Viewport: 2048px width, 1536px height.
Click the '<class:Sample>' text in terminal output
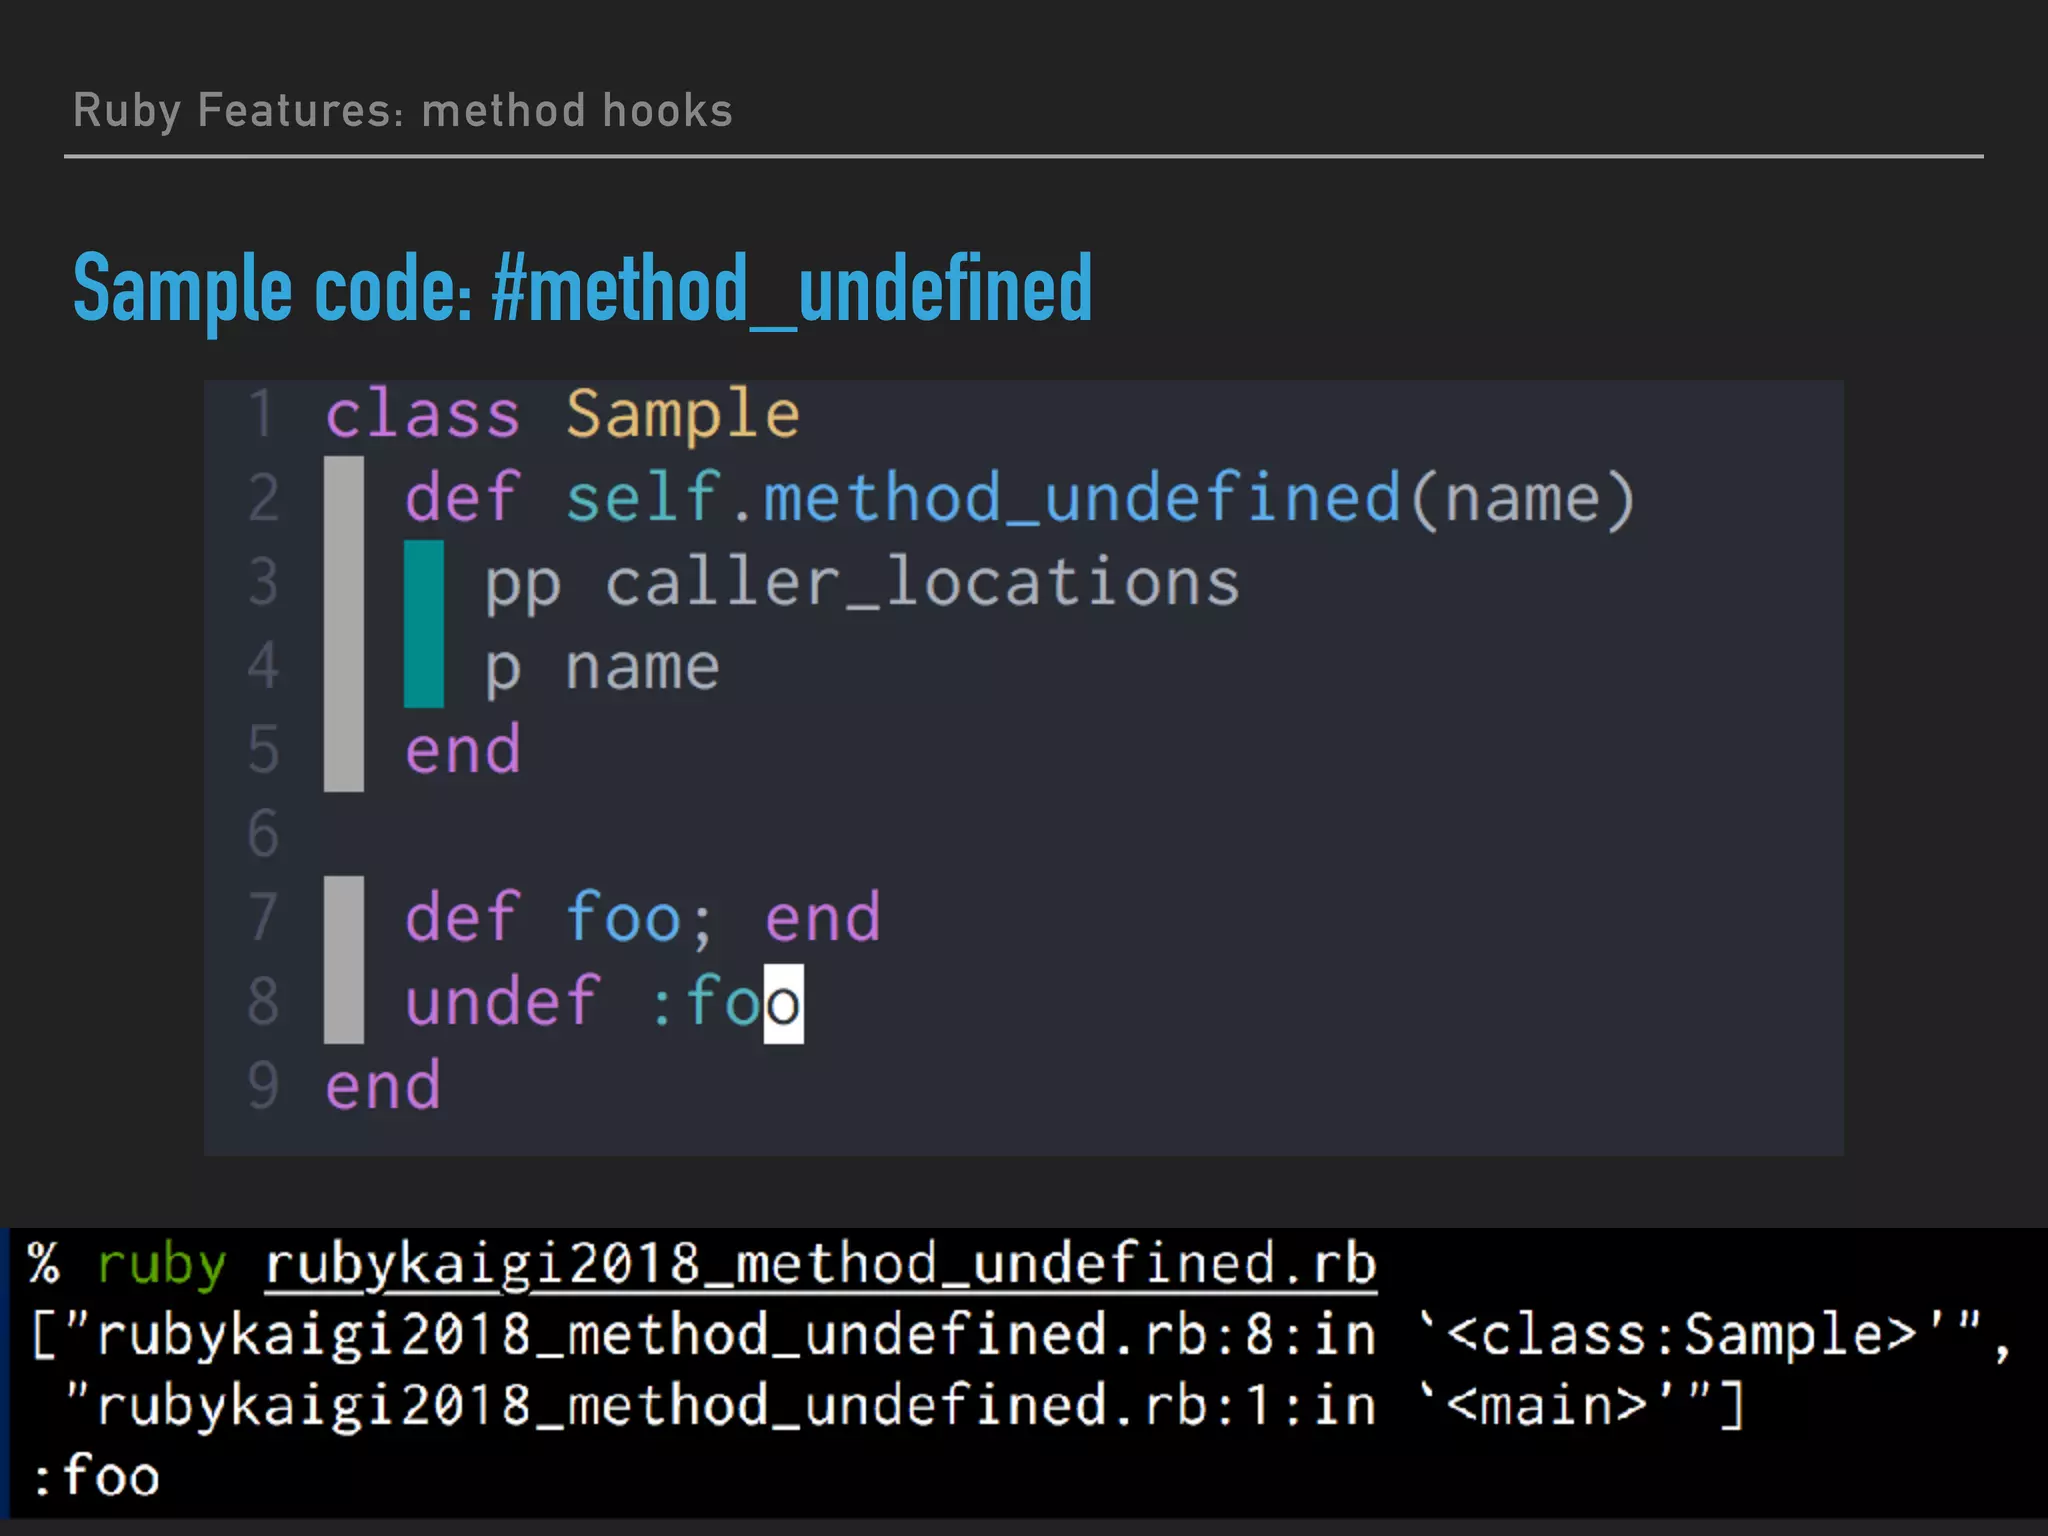pos(1680,1335)
